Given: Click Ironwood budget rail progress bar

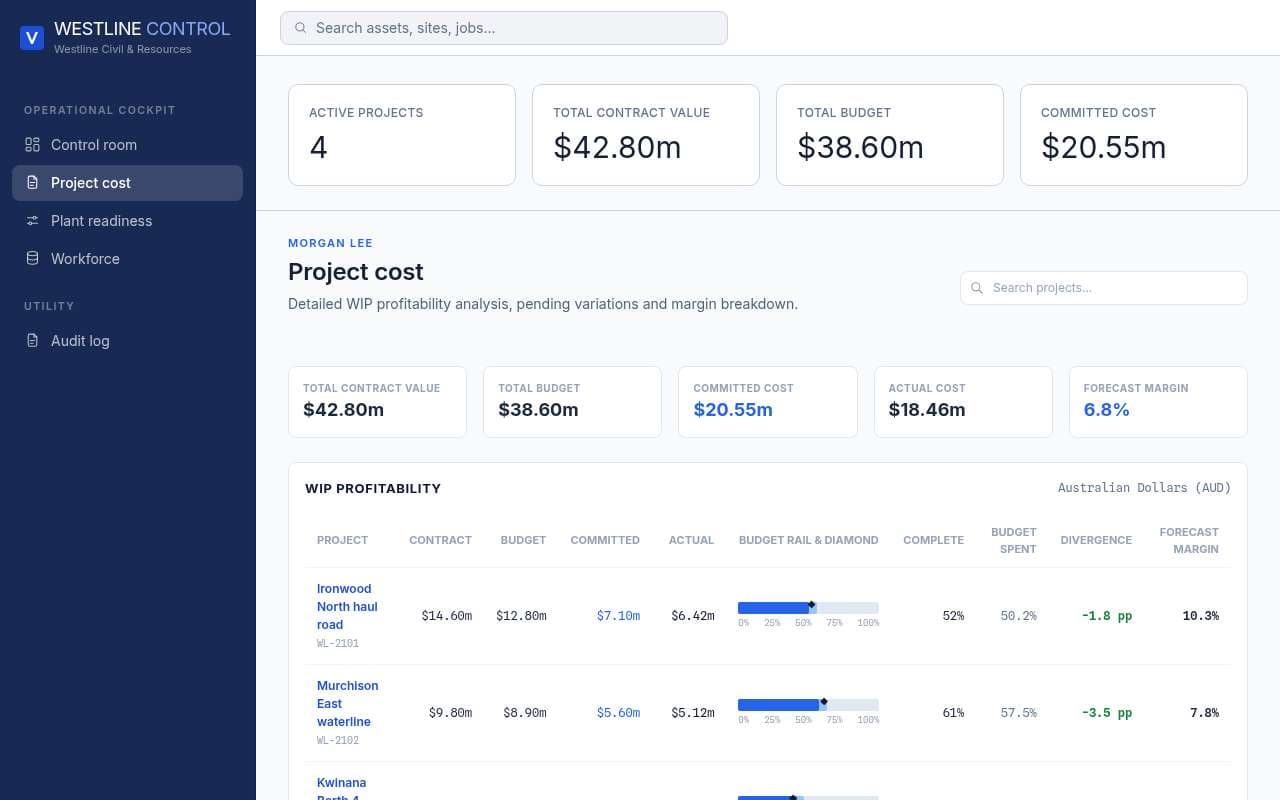Looking at the screenshot, I should [x=808, y=608].
